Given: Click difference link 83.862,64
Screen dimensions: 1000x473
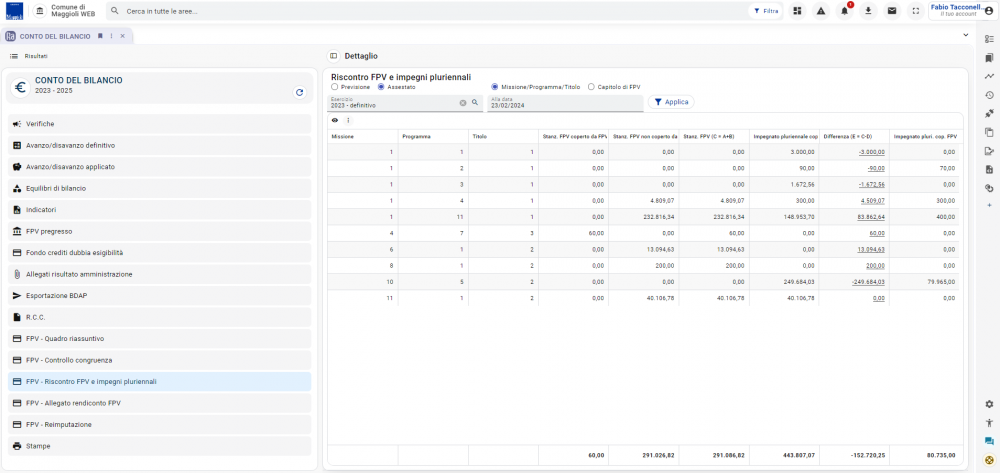Looking at the screenshot, I should 871,217.
